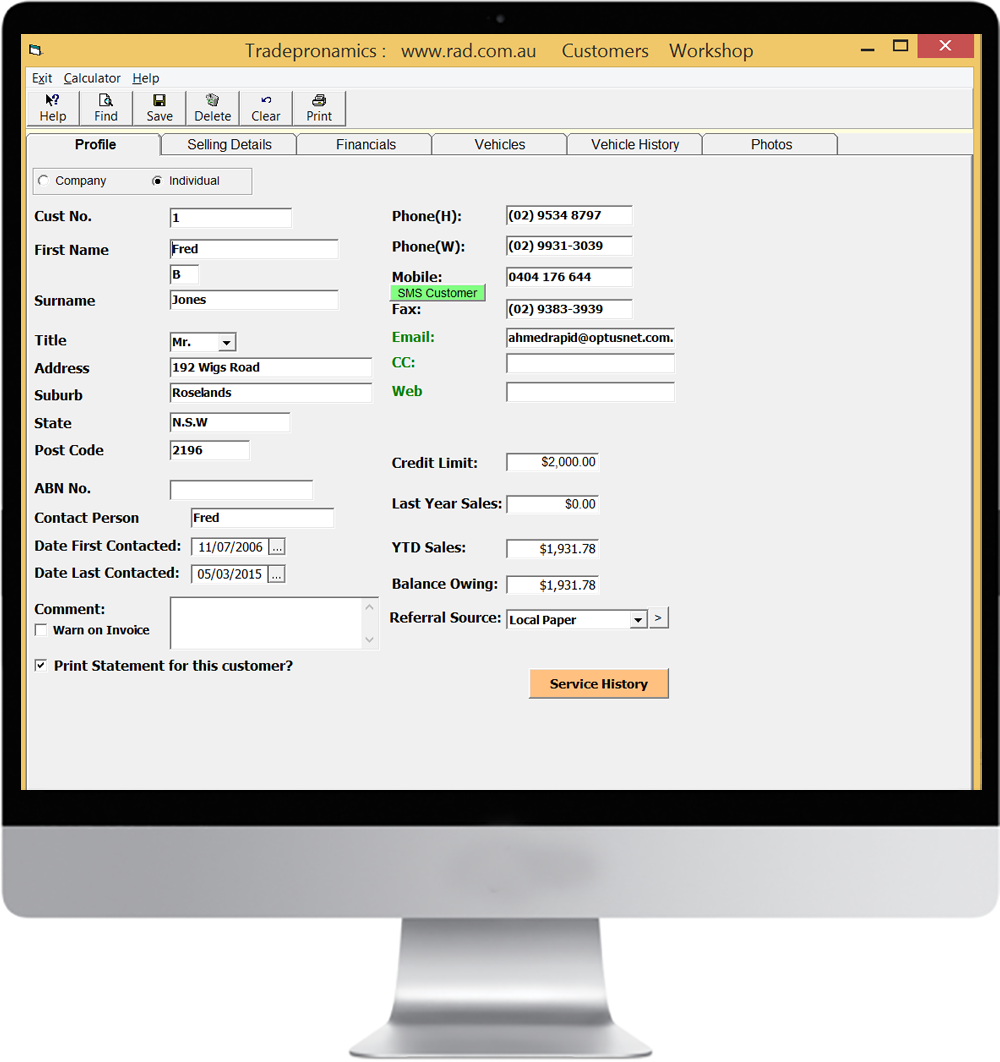Open the Exit menu
This screenshot has width=1000, height=1062.
[x=42, y=78]
